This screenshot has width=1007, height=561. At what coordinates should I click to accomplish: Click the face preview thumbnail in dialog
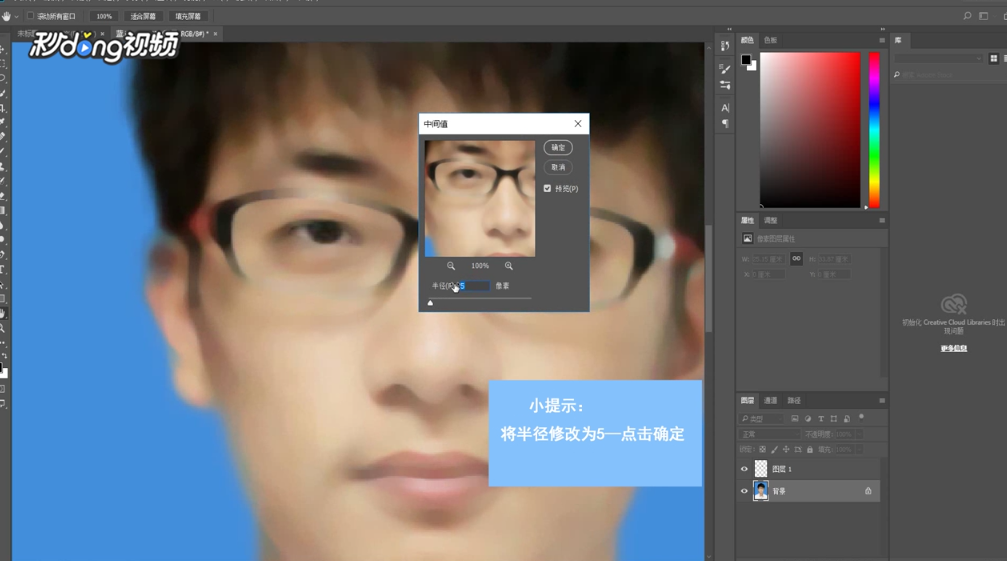coord(480,198)
